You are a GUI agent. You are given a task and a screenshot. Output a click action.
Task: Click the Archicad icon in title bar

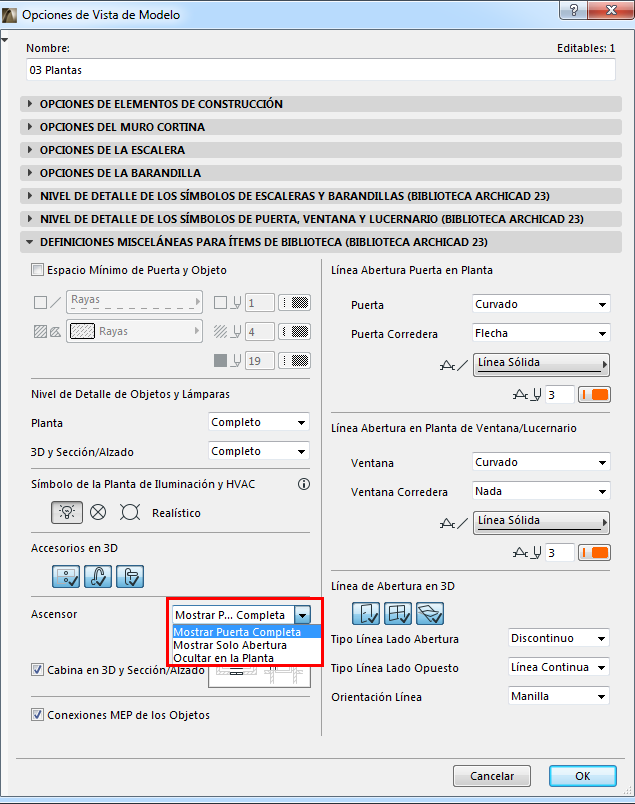[x=9, y=15]
